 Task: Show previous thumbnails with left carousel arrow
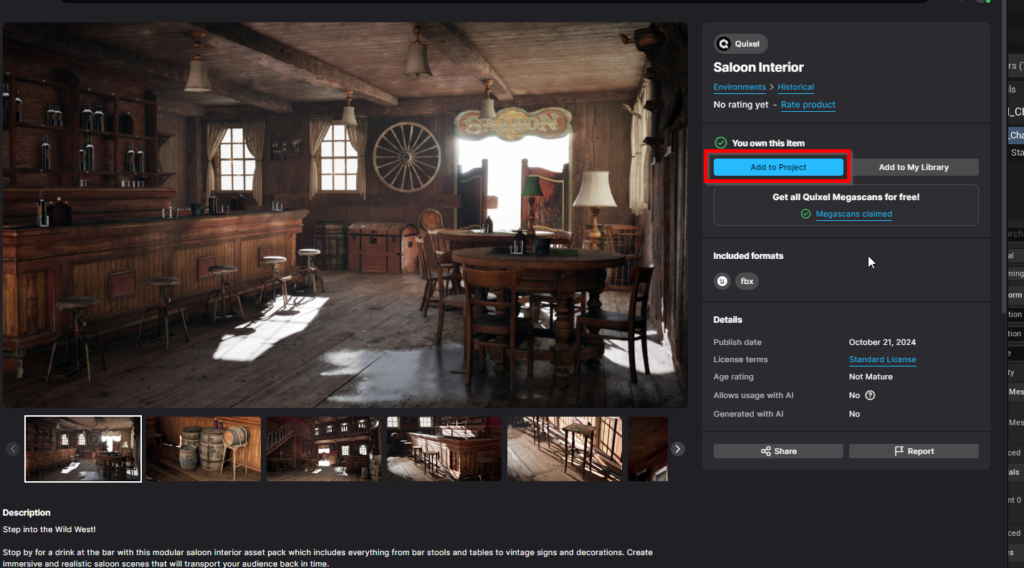[x=13, y=449]
